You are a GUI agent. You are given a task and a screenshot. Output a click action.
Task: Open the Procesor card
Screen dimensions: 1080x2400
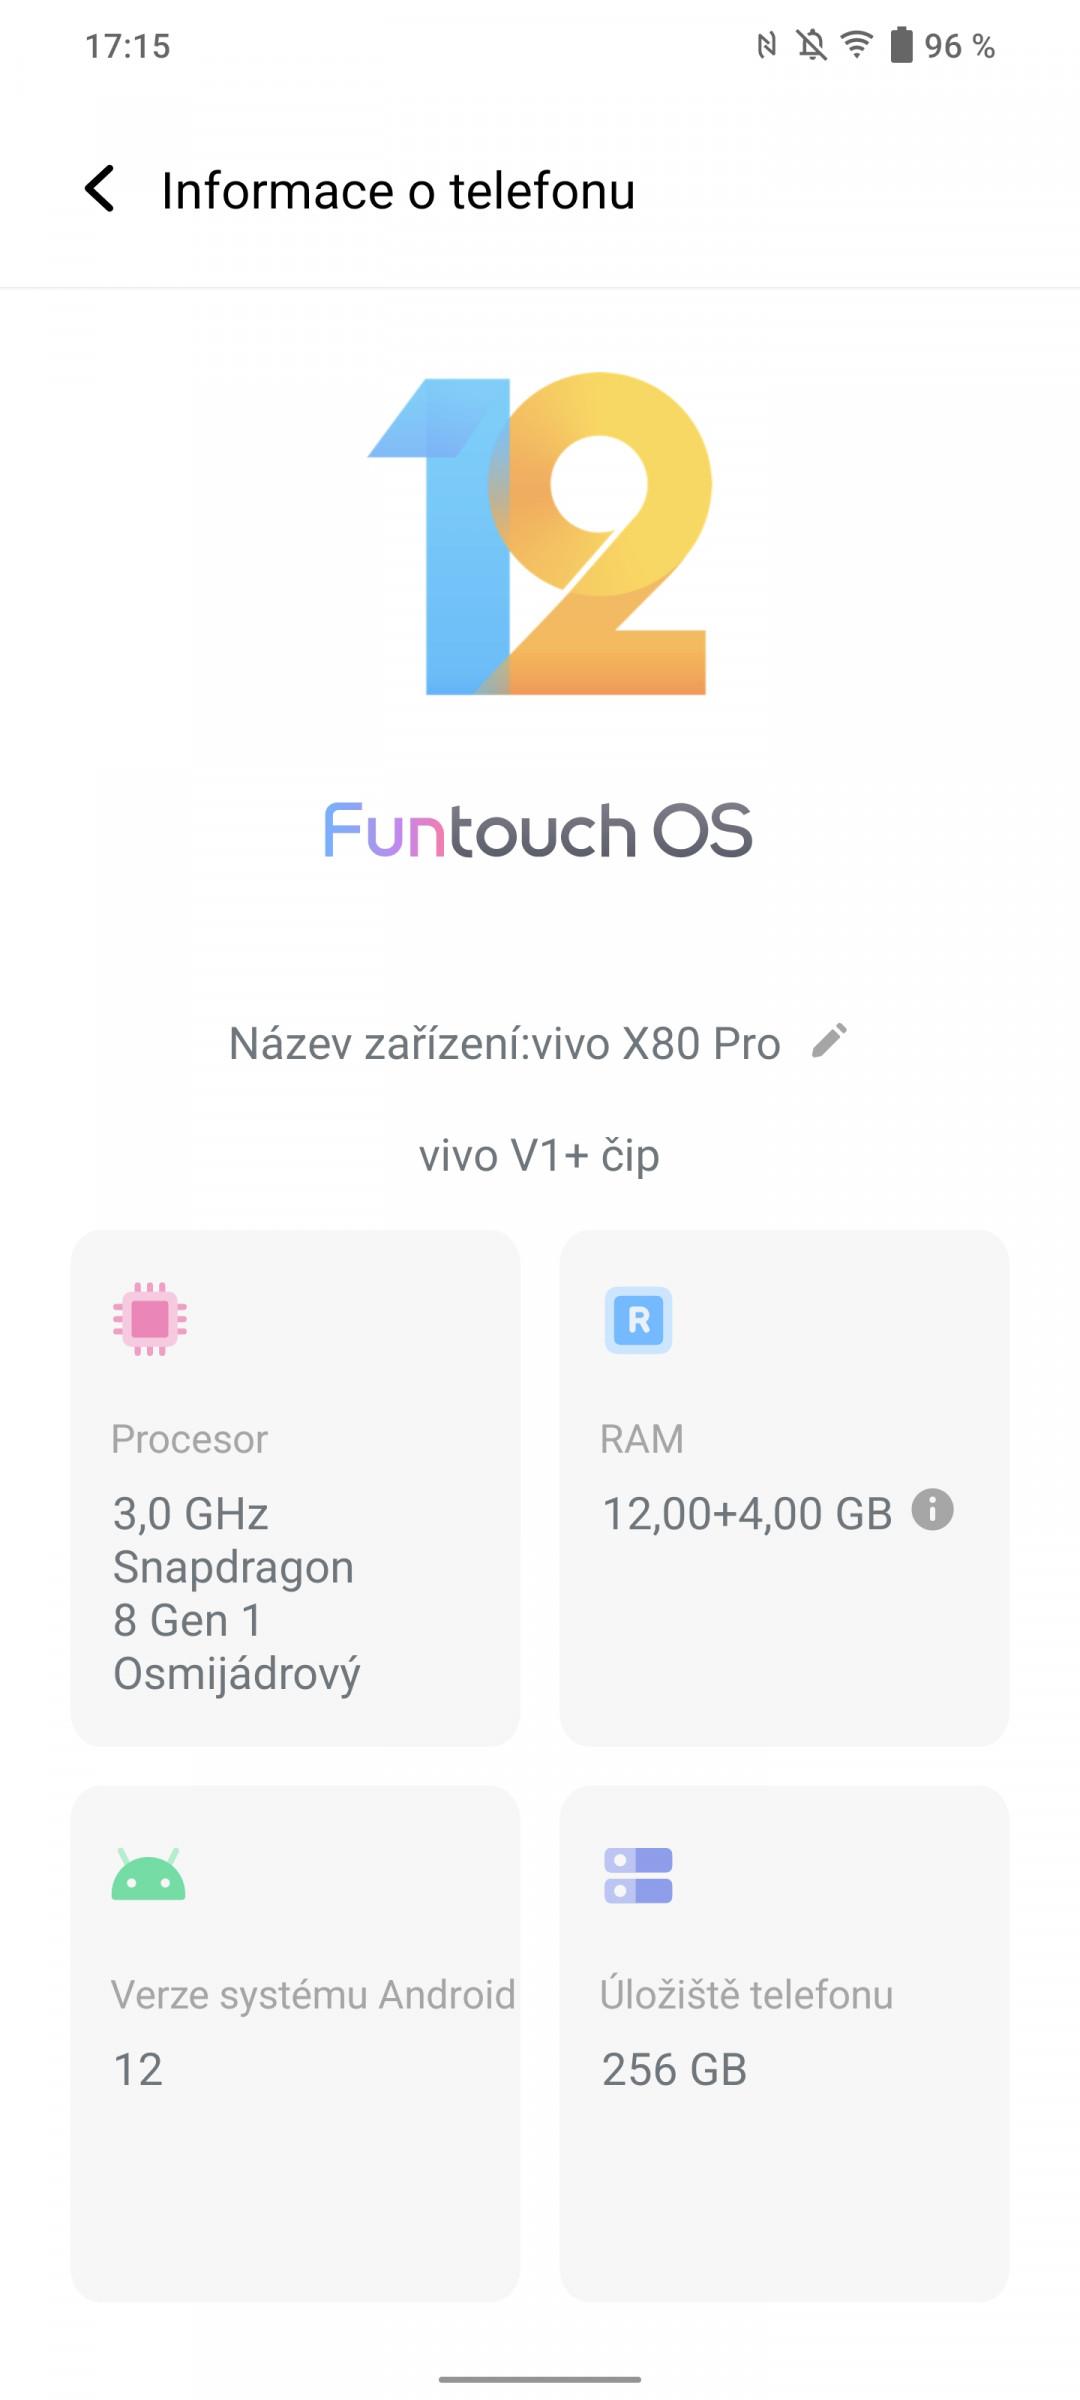click(x=295, y=1488)
